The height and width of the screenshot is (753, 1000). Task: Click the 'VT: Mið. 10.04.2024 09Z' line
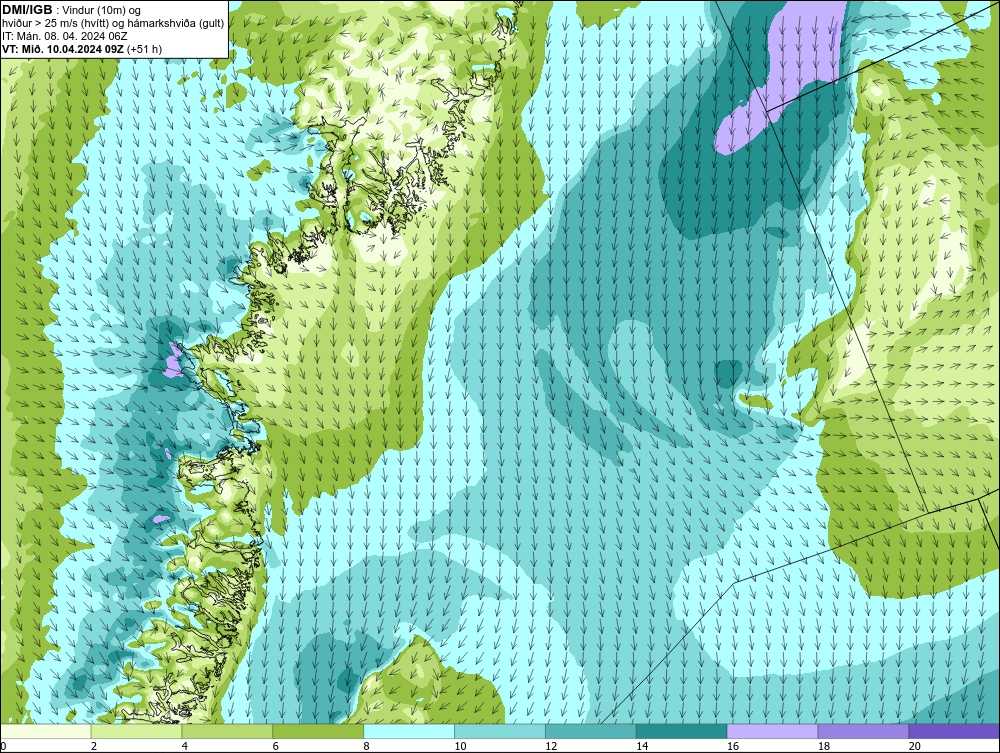tap(82, 49)
